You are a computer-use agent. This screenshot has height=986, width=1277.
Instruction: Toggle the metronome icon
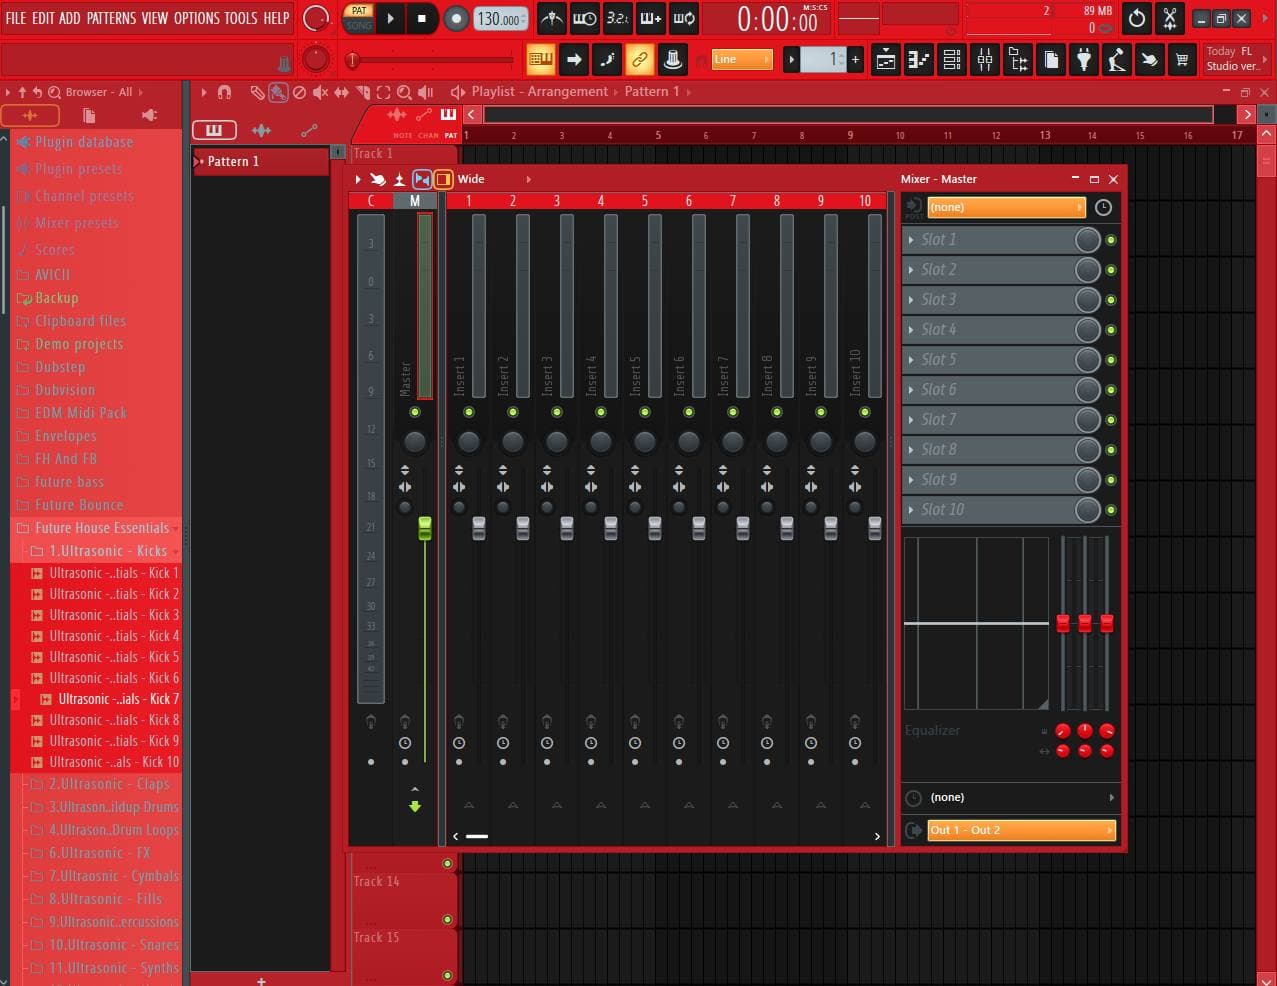coord(551,18)
